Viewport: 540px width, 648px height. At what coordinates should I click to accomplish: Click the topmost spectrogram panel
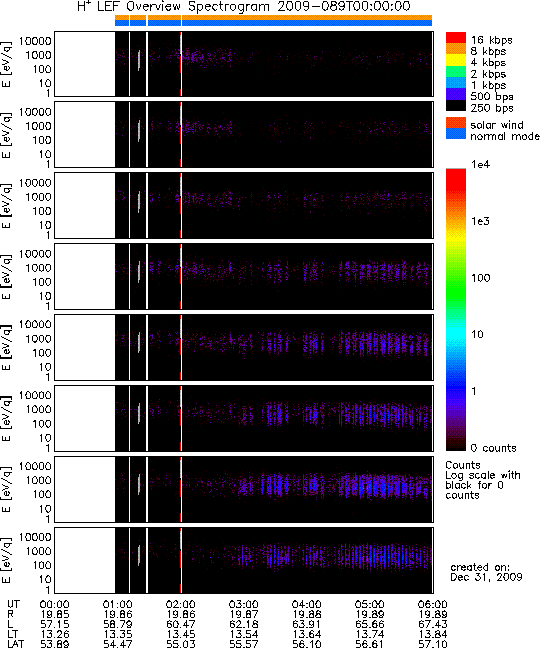pyautogui.click(x=244, y=64)
